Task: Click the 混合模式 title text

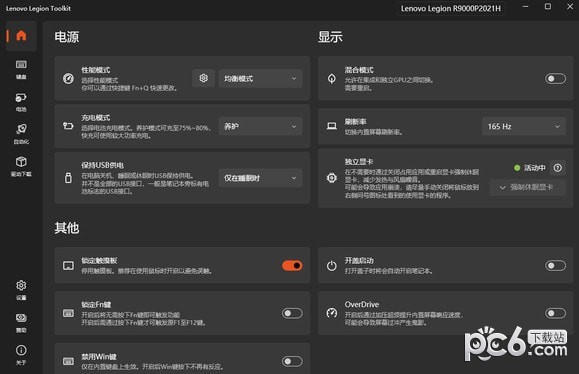Action: click(x=359, y=70)
